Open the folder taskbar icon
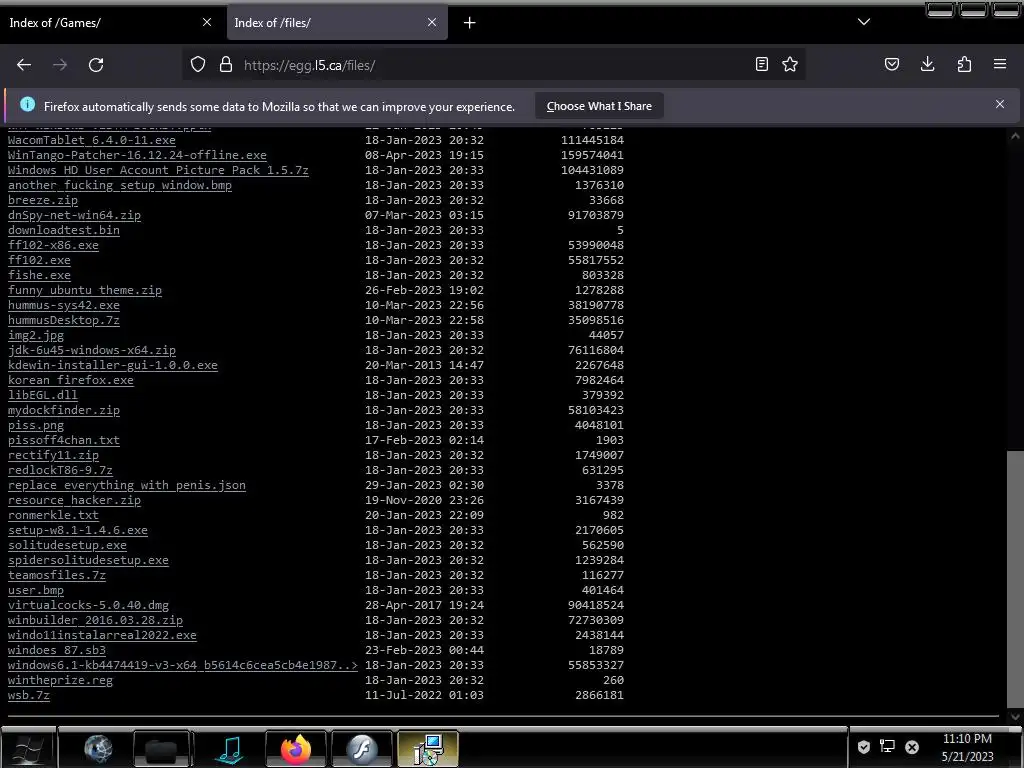 (x=161, y=748)
